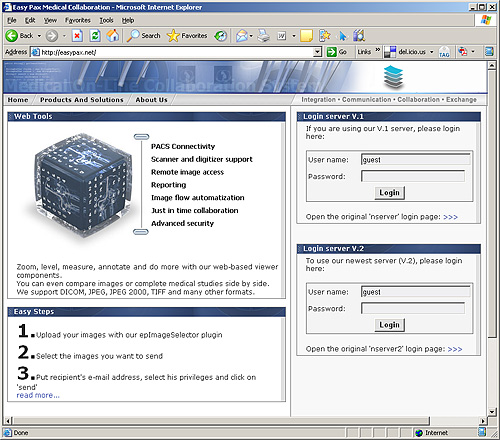Click the page-with-star toolbar icon
Image resolution: width=500 pixels, height=440 pixels.
click(x=324, y=36)
